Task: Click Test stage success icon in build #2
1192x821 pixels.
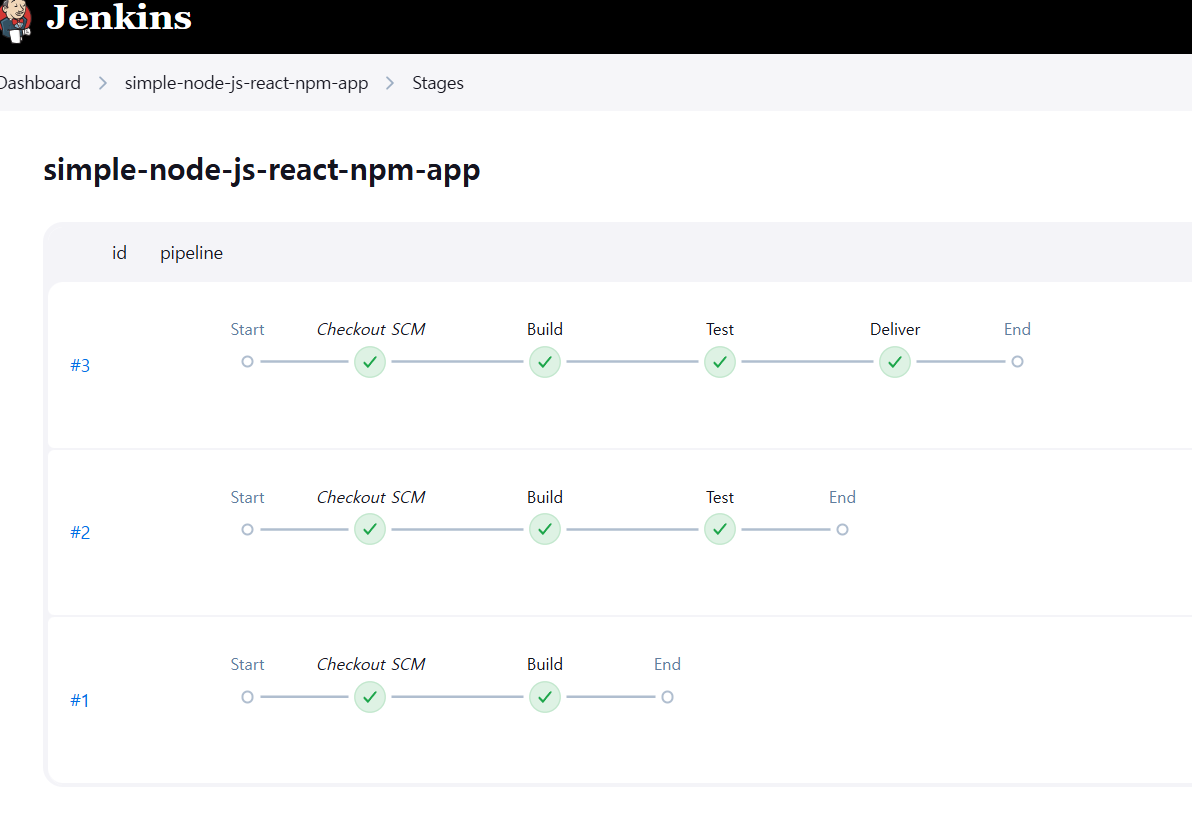Action: click(x=720, y=530)
